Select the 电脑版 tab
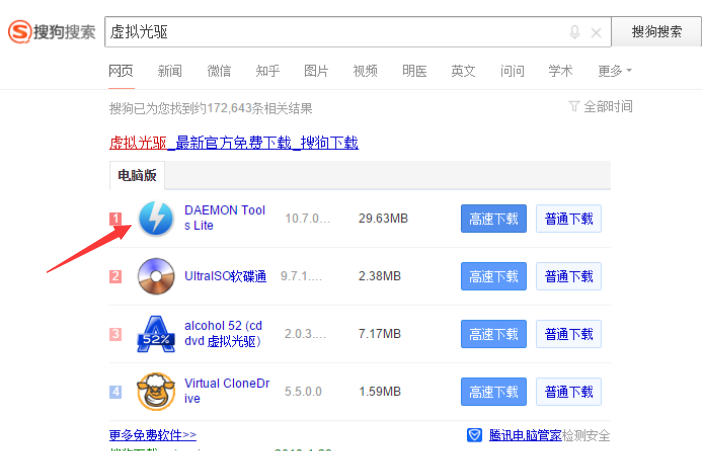Viewport: 727px width, 451px height. 138,176
